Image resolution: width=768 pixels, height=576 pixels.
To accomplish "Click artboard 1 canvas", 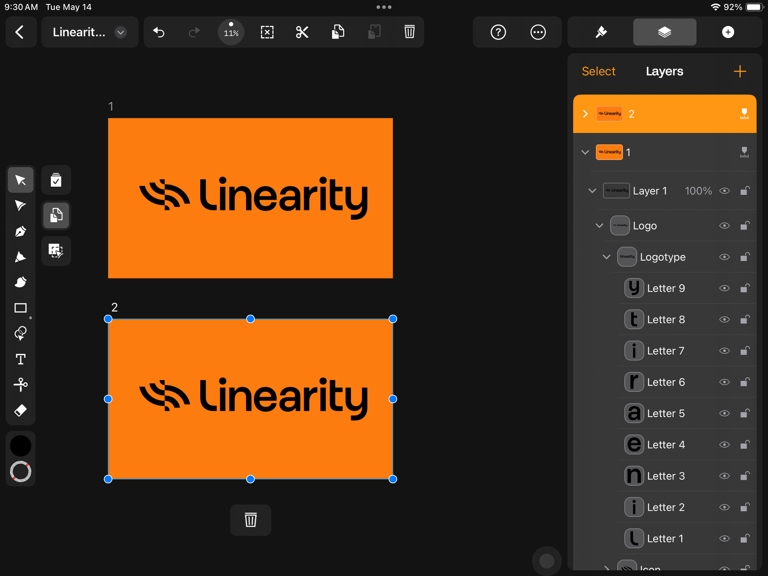I will tap(250, 198).
